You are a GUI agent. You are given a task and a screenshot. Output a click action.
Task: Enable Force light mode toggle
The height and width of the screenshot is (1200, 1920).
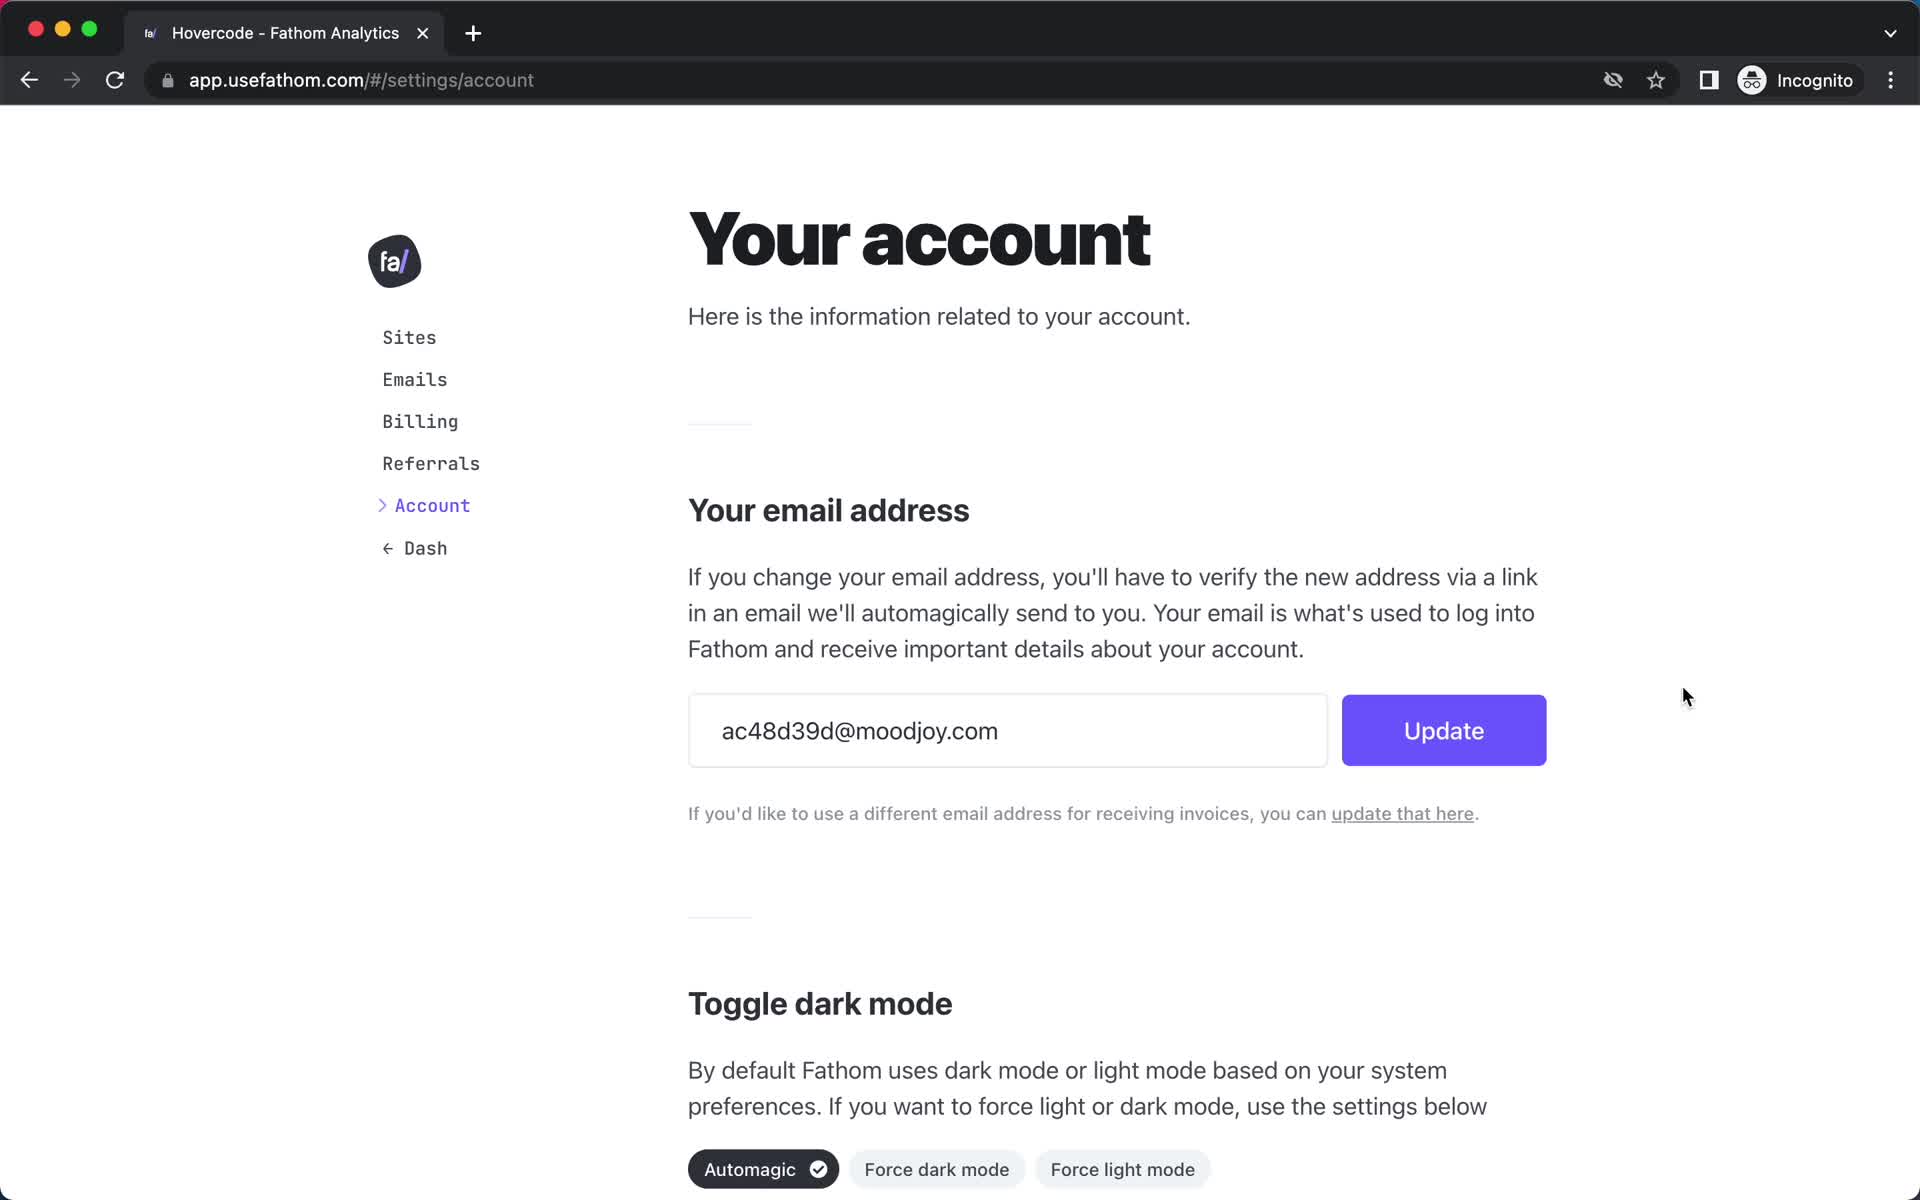click(1122, 1168)
